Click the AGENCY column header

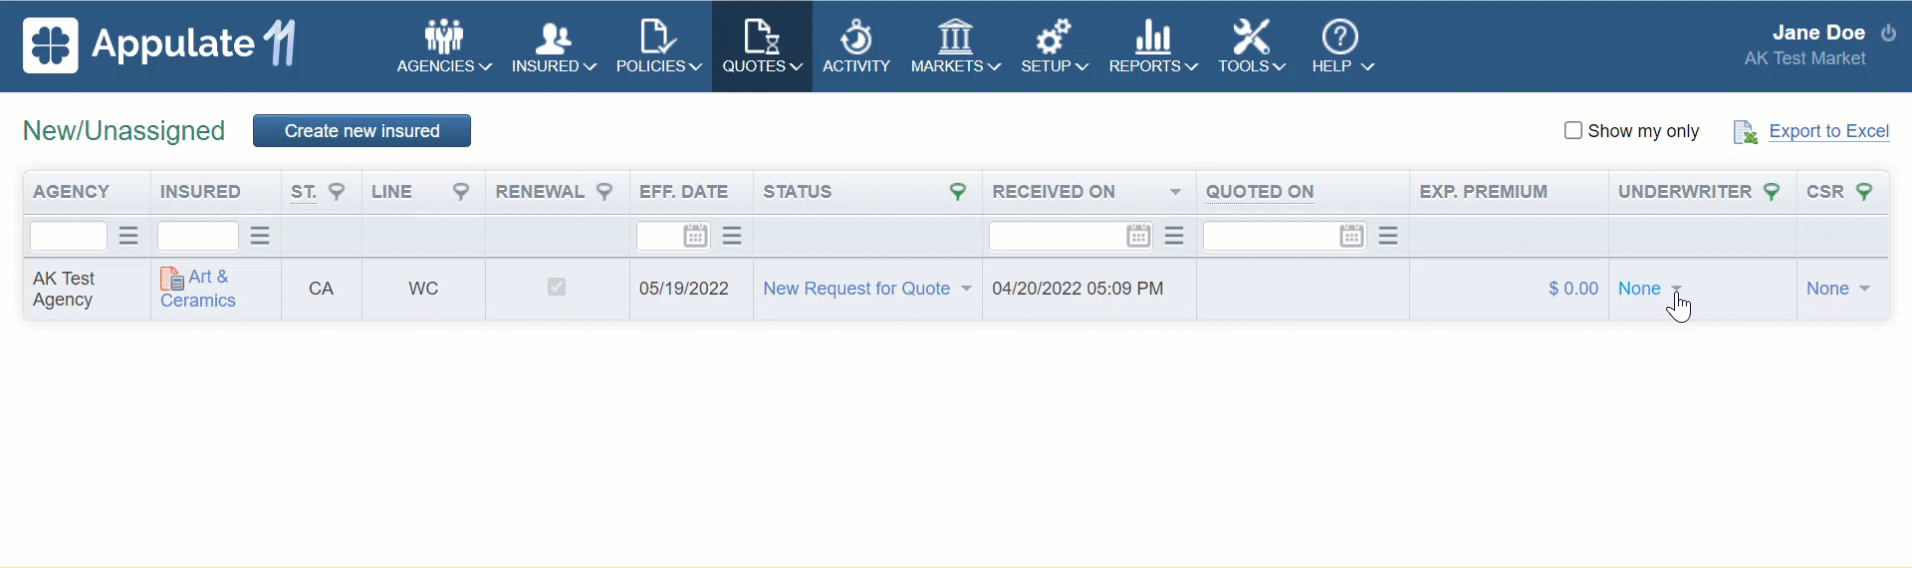click(71, 191)
